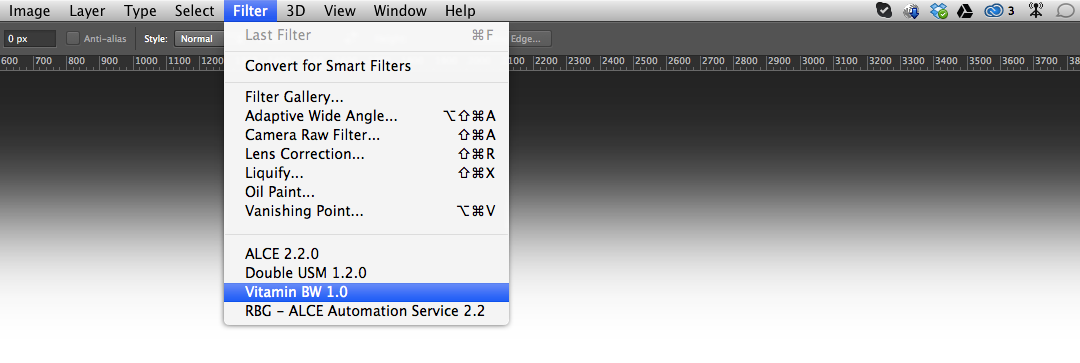The height and width of the screenshot is (363, 1080).
Task: Open the Dropbox menu bar icon
Action: (939, 10)
